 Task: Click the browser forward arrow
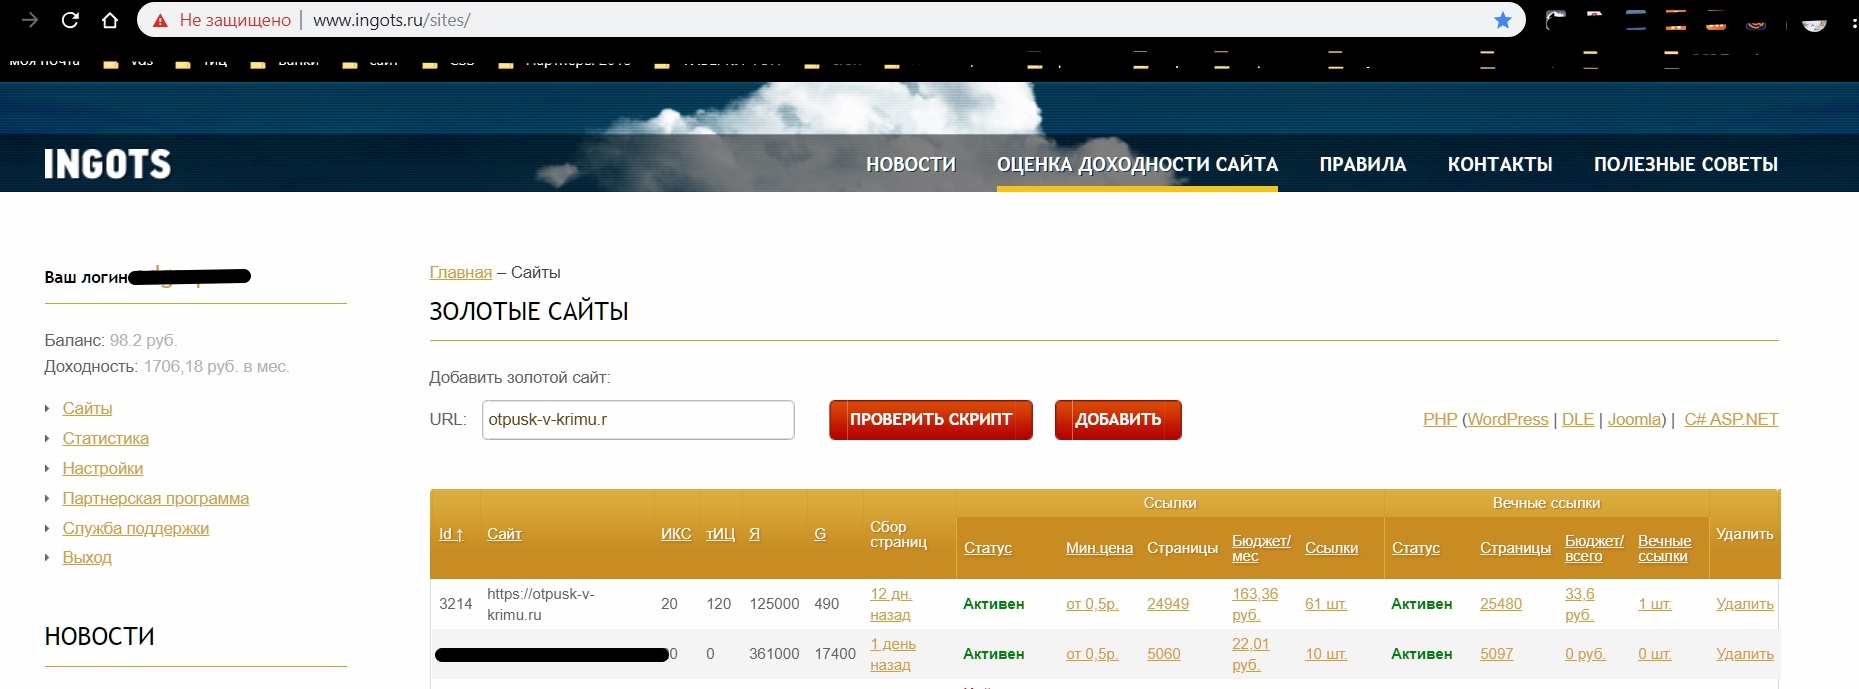(x=30, y=20)
